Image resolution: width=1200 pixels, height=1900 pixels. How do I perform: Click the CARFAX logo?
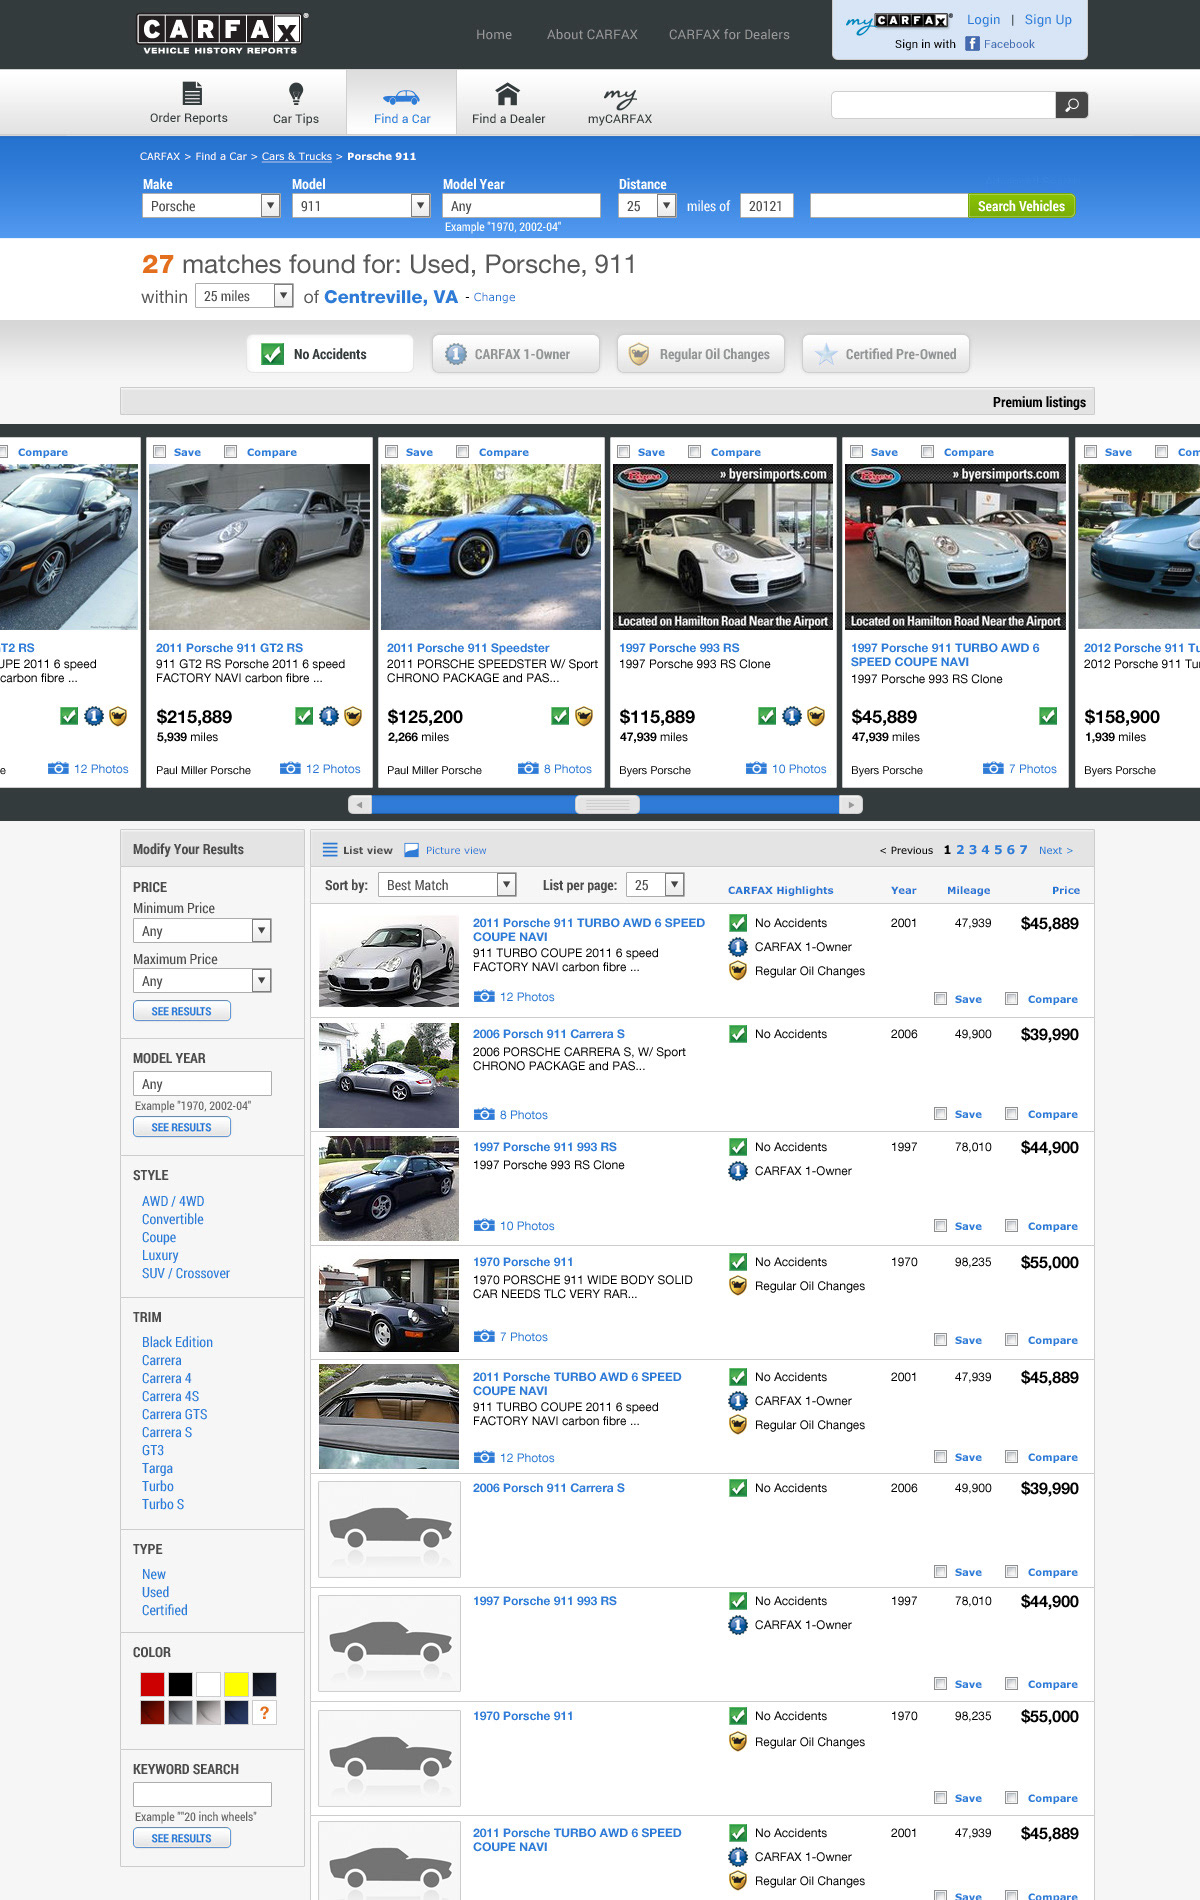tap(220, 34)
